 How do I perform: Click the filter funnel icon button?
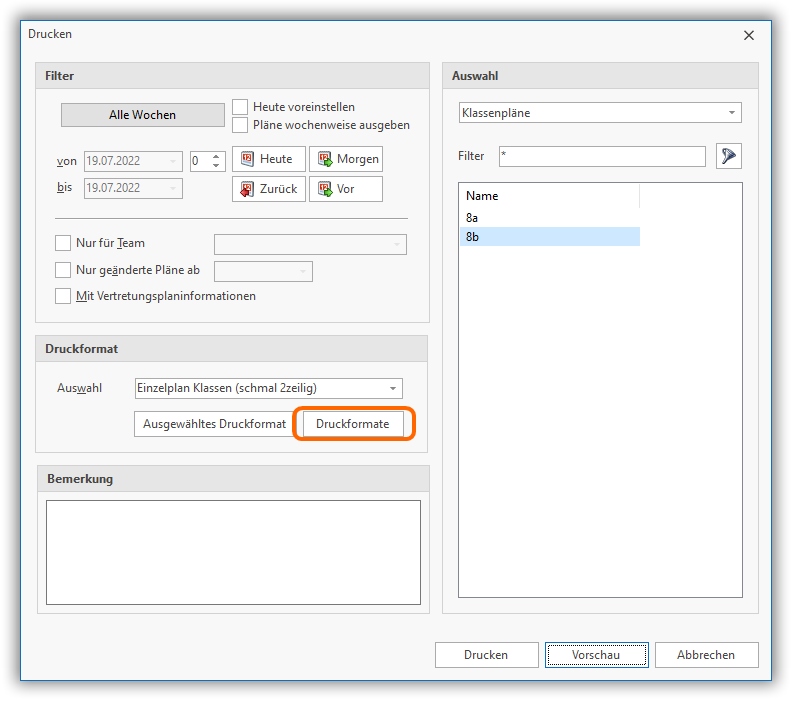(729, 156)
